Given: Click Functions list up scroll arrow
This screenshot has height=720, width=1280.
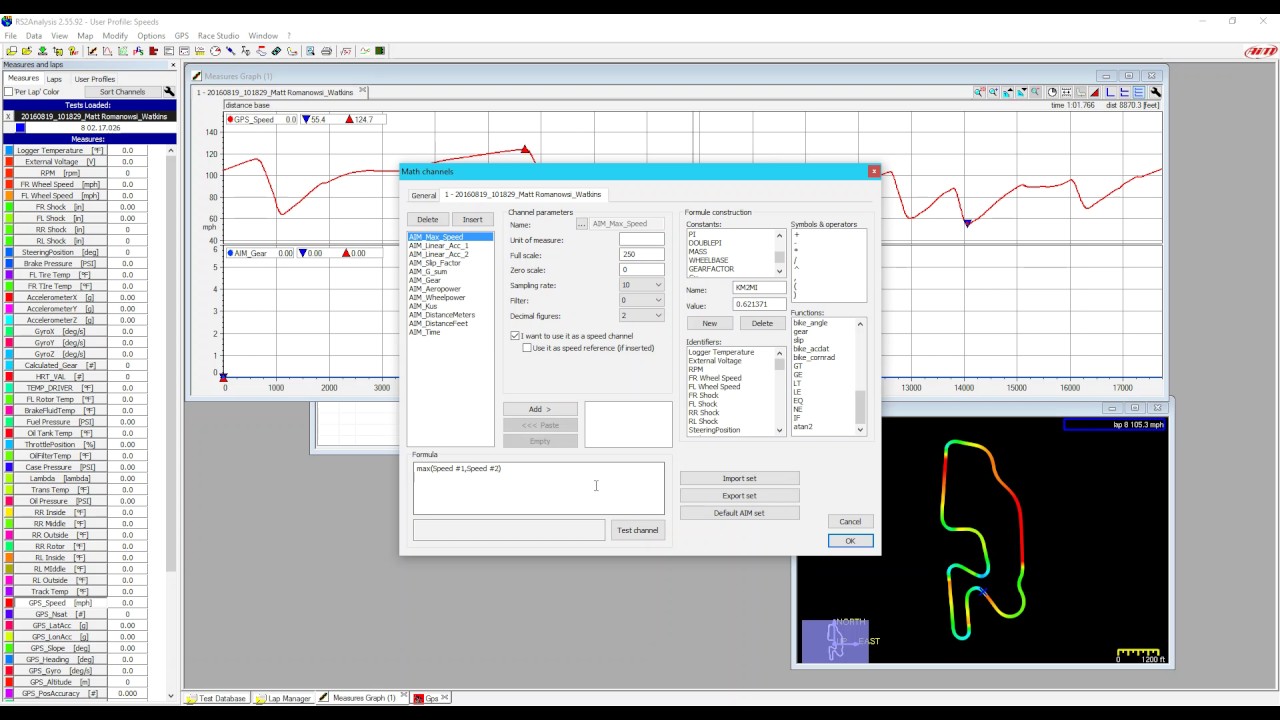Looking at the screenshot, I should click(860, 323).
